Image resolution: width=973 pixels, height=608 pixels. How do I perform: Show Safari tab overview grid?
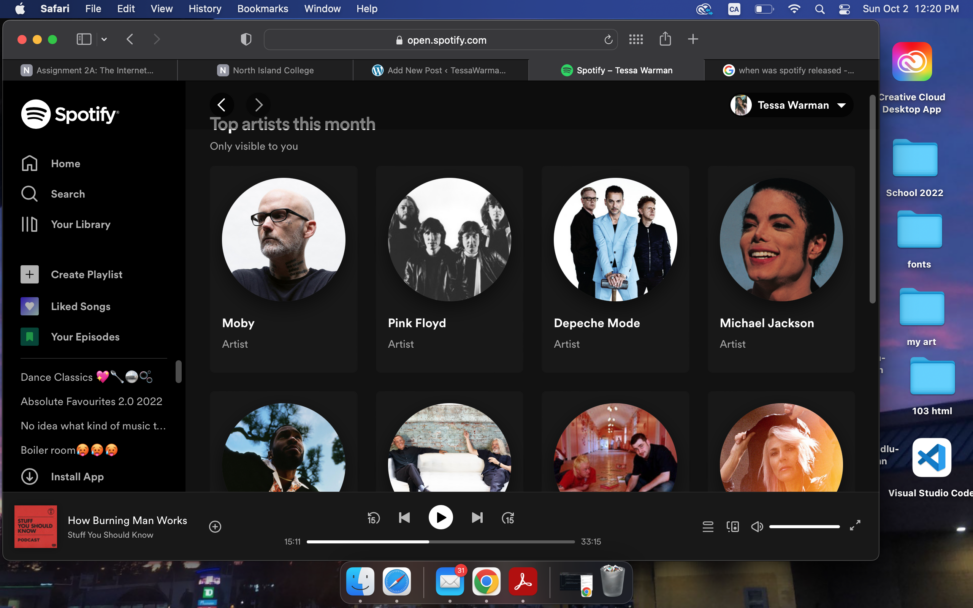coord(636,39)
